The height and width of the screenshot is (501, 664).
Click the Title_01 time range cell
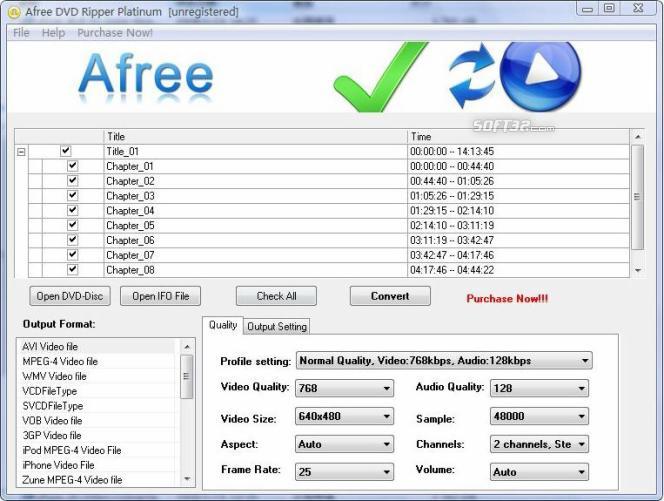518,151
